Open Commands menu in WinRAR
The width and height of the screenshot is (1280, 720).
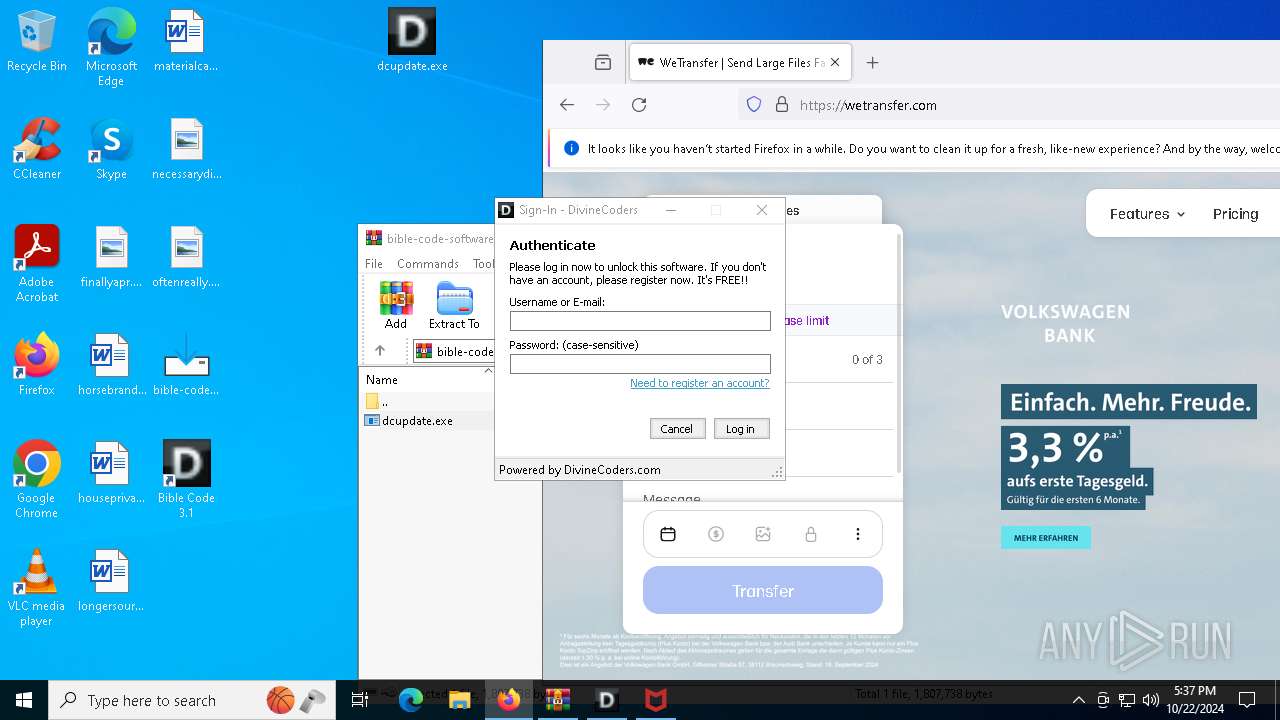click(428, 264)
